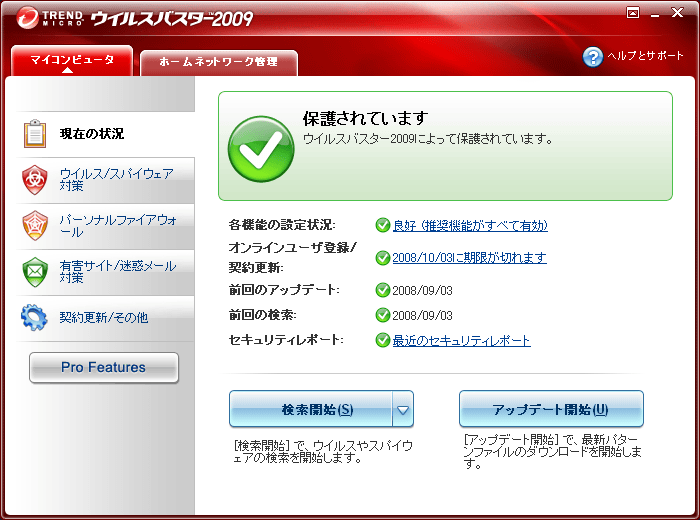Click green check beside 2008/10/03 expiry link
The width and height of the screenshot is (700, 520).
(383, 258)
